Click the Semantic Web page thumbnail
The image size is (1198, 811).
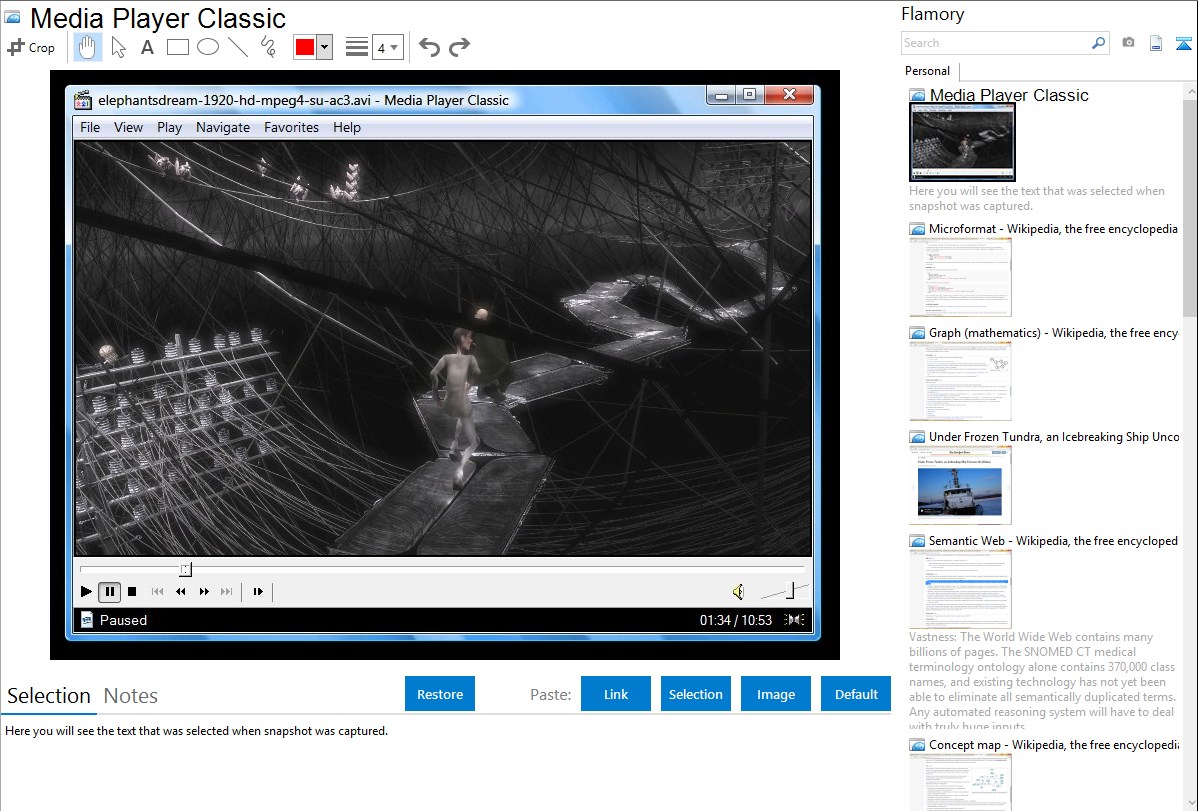(x=960, y=589)
